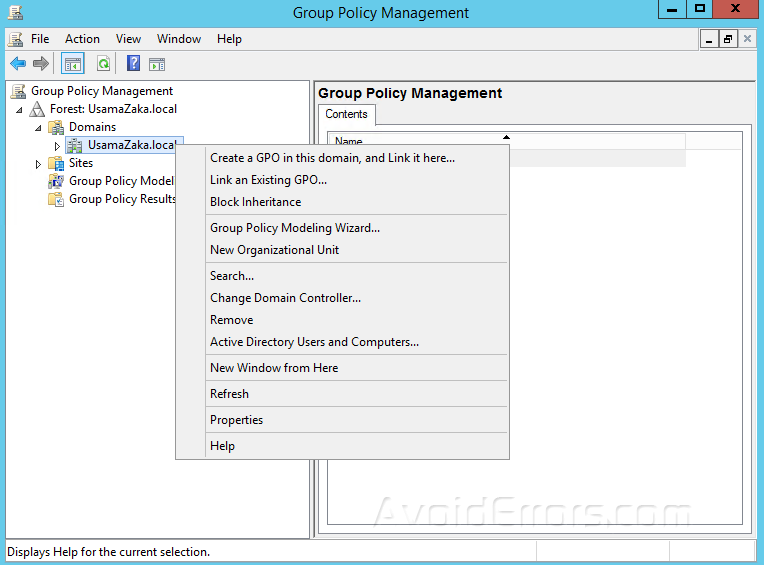The width and height of the screenshot is (764, 565).
Task: Choose Create a GPO in this domain option
Action: 332,158
